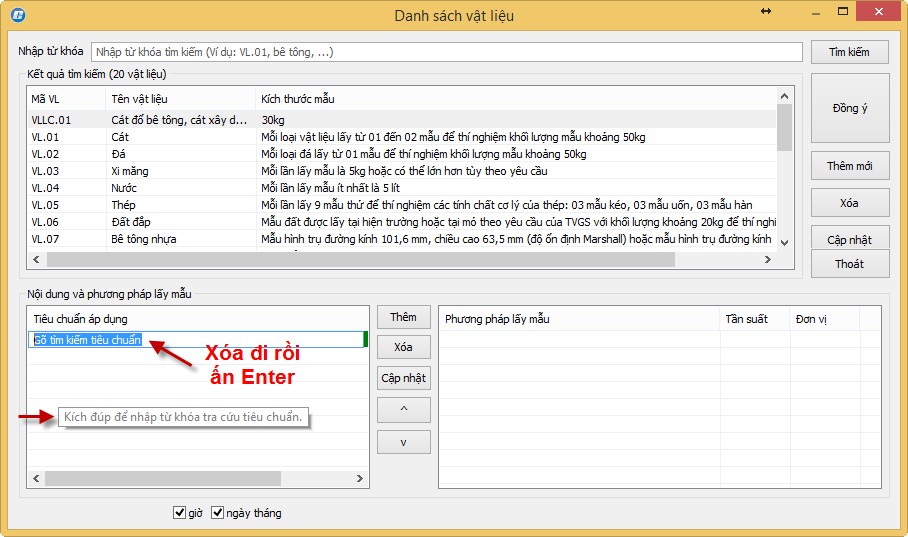
Task: Exit using the "Thoát" button
Action: (x=849, y=264)
